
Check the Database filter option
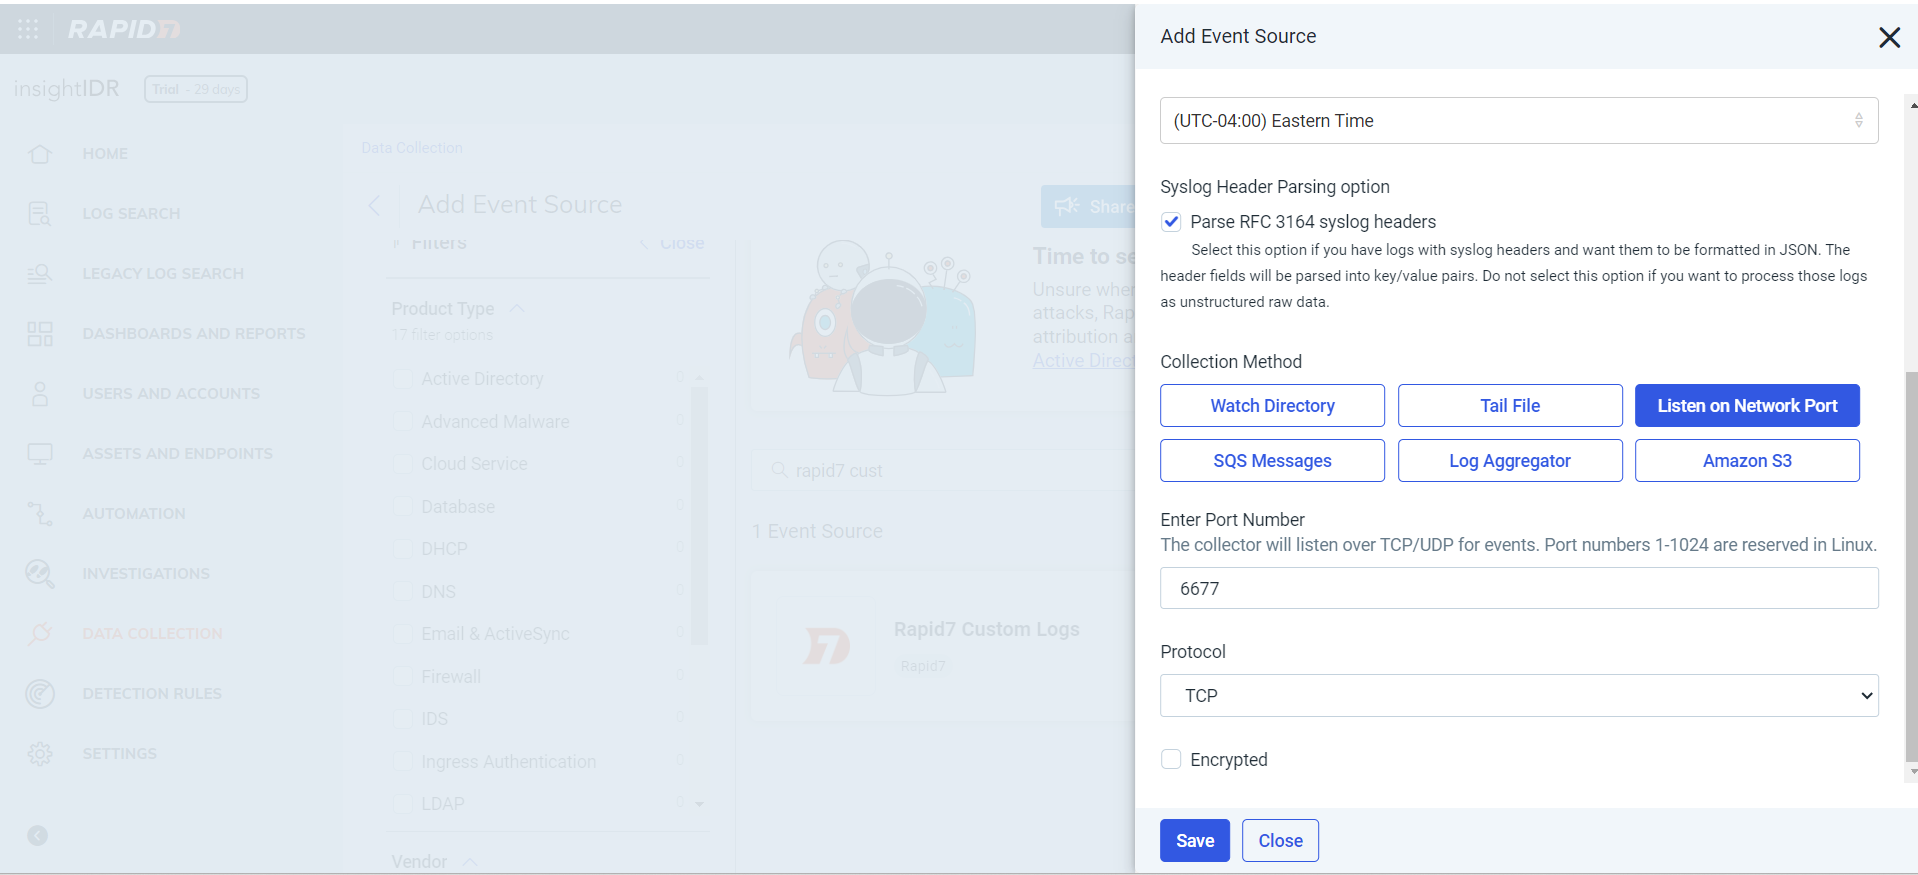point(403,507)
